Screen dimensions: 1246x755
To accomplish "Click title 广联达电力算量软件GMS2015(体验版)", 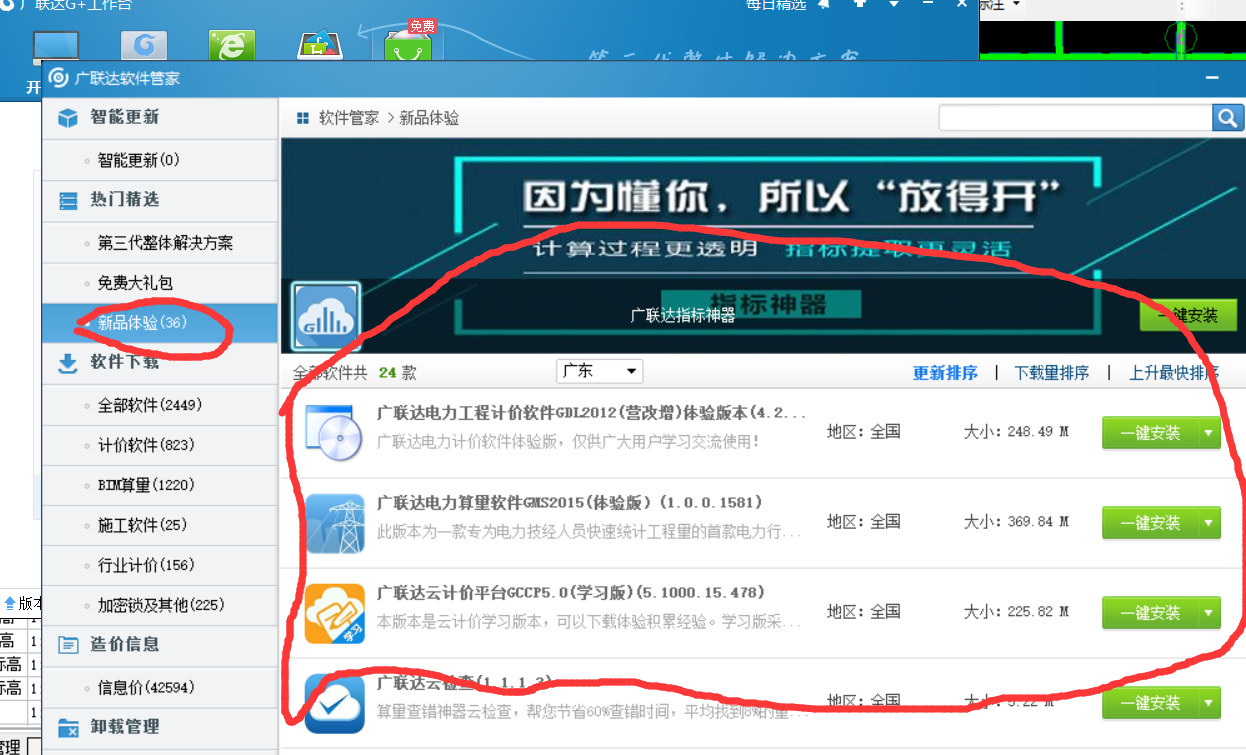I will (x=570, y=502).
